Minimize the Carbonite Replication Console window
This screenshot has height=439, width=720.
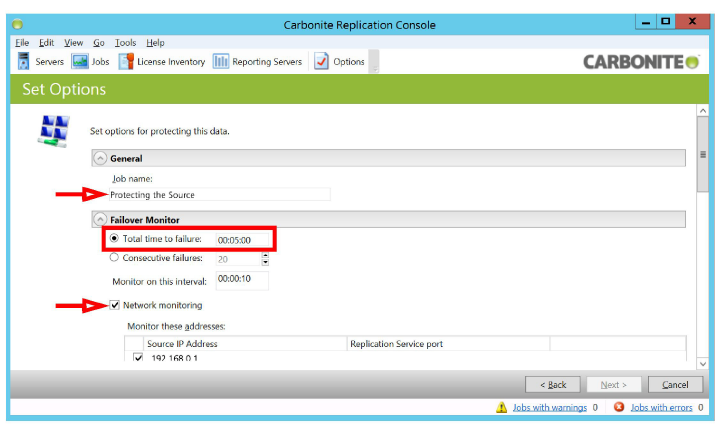click(x=646, y=22)
